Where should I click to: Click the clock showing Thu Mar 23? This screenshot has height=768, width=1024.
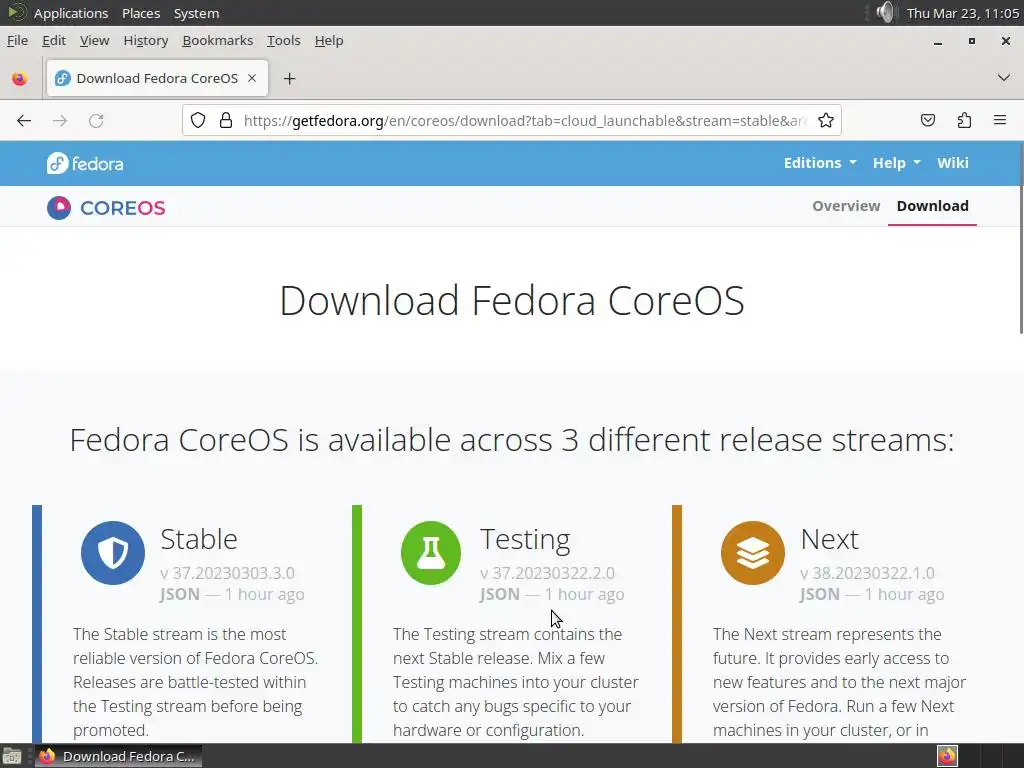point(963,13)
